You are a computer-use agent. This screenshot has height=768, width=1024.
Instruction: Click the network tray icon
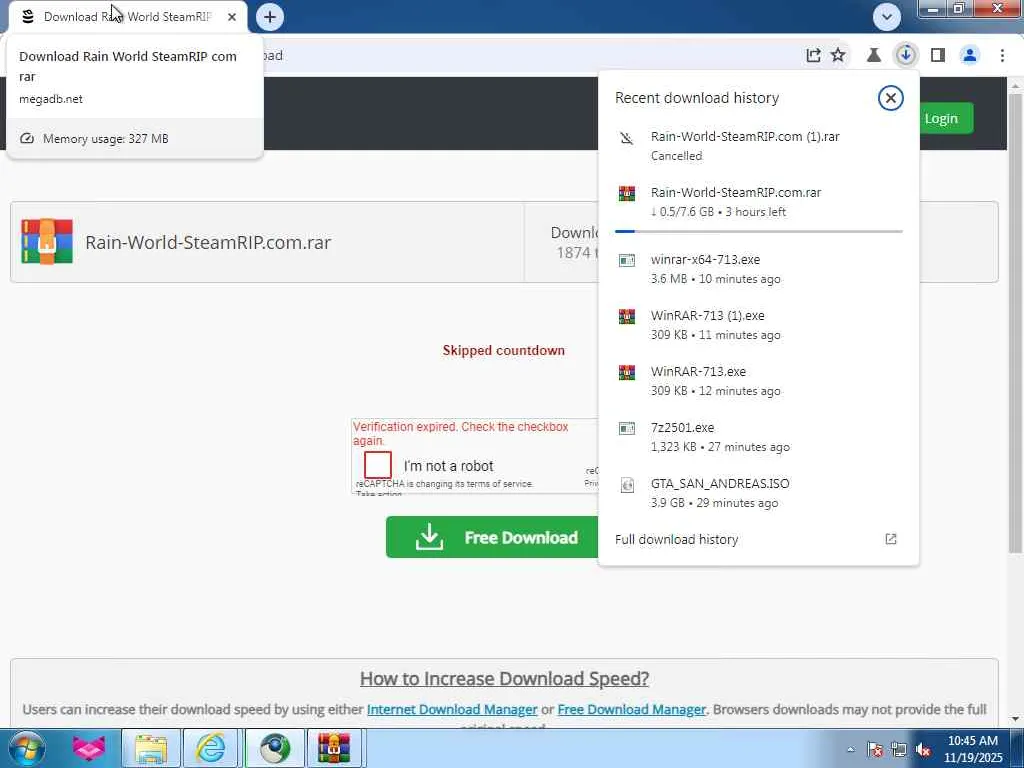click(899, 750)
